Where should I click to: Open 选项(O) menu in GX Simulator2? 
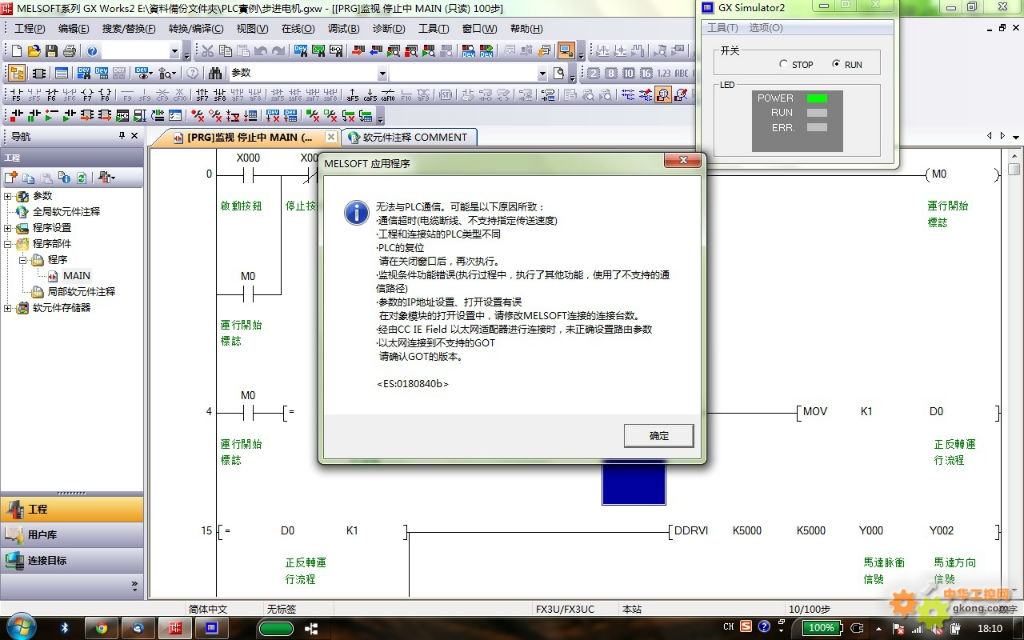click(x=765, y=27)
